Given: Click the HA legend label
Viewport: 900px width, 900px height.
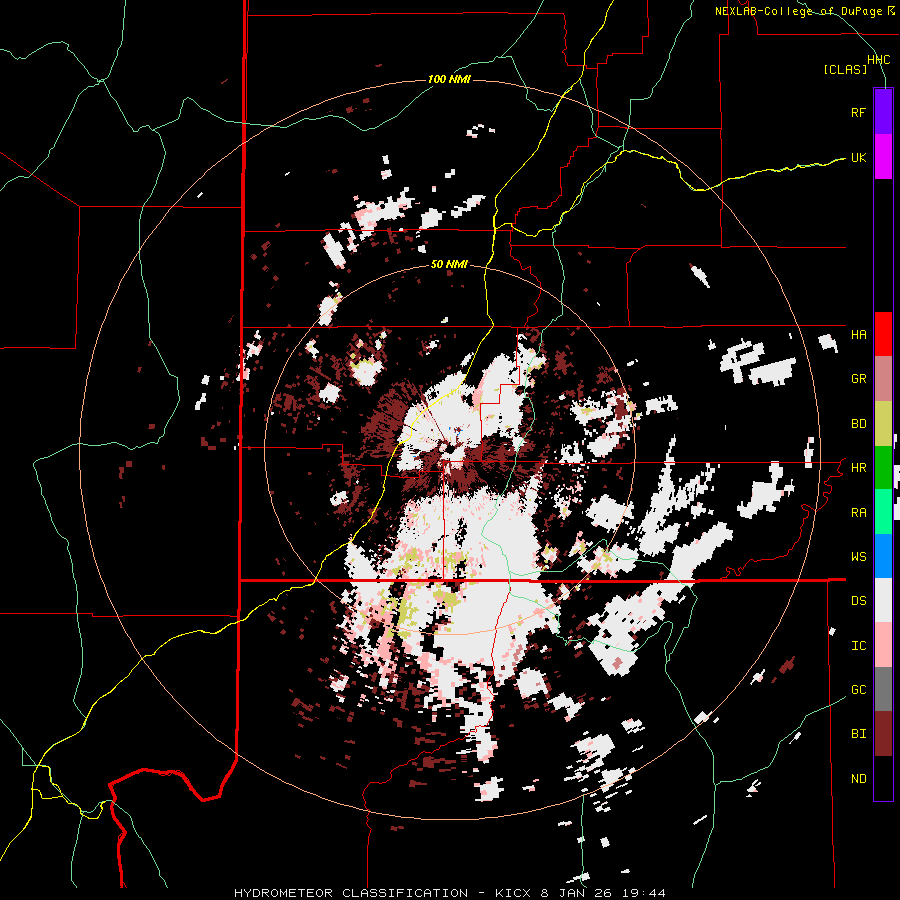Looking at the screenshot, I should [858, 335].
